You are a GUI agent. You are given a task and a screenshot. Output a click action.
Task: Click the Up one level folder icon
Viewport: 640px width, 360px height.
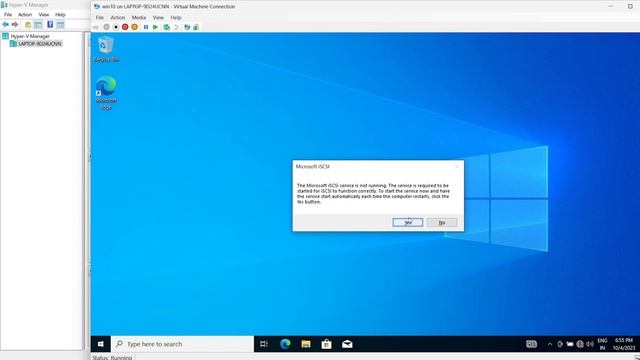click(x=28, y=24)
